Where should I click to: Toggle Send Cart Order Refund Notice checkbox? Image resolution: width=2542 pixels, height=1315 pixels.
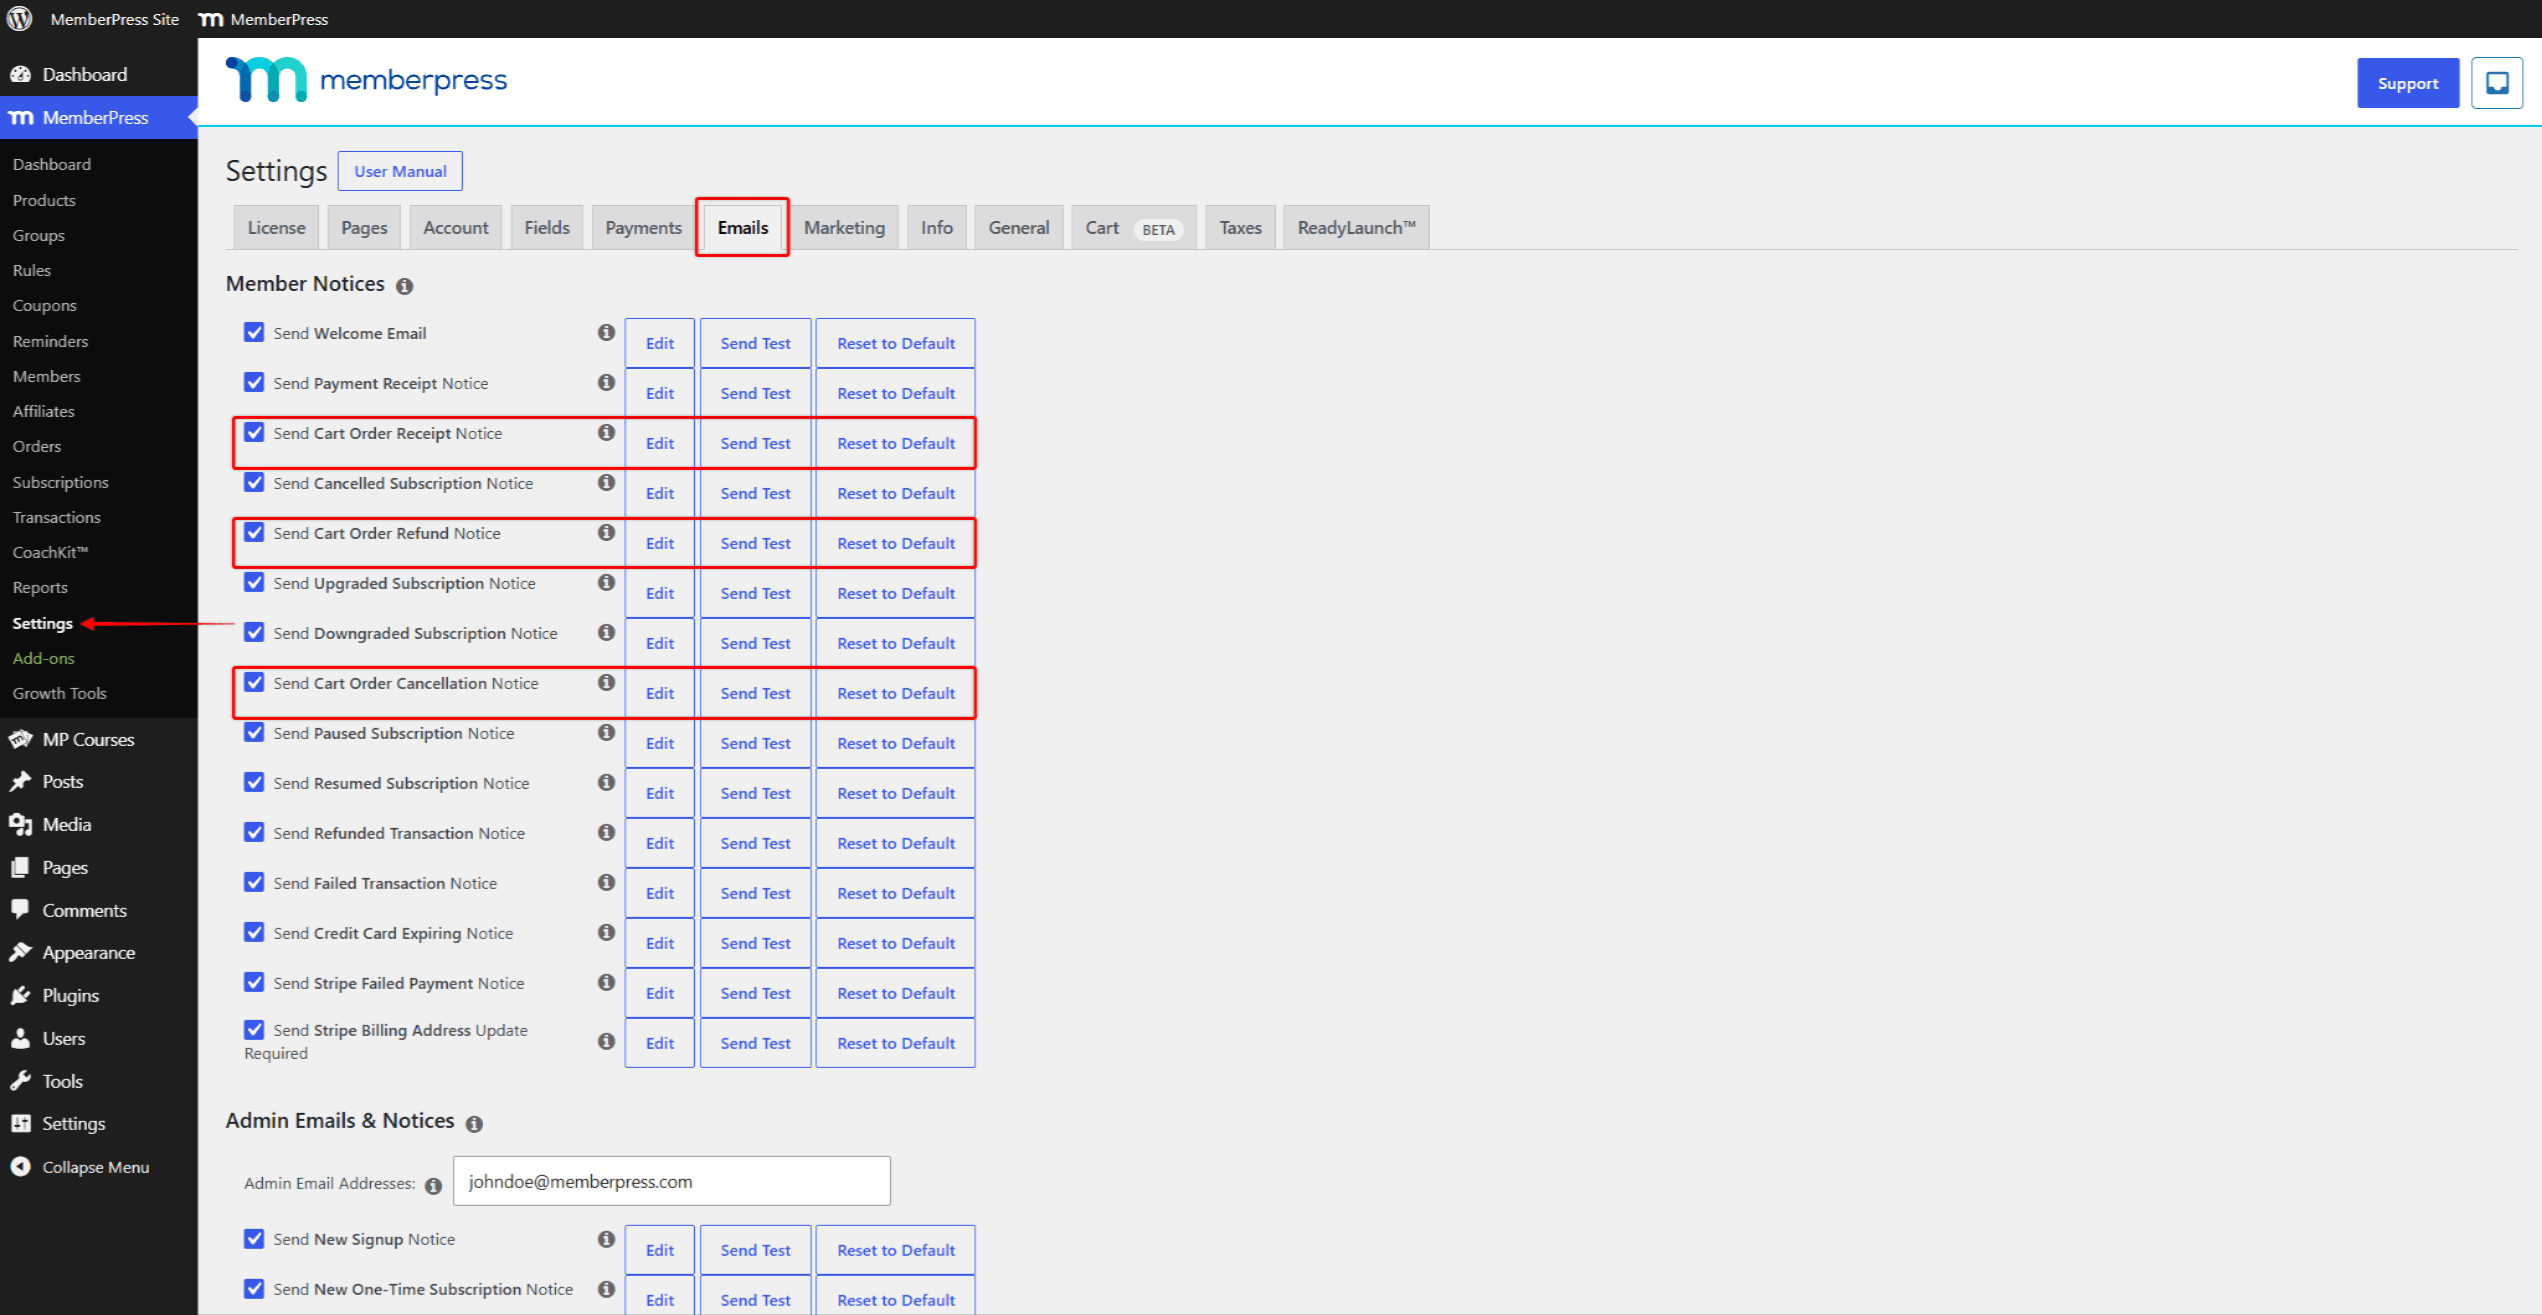pos(254,533)
